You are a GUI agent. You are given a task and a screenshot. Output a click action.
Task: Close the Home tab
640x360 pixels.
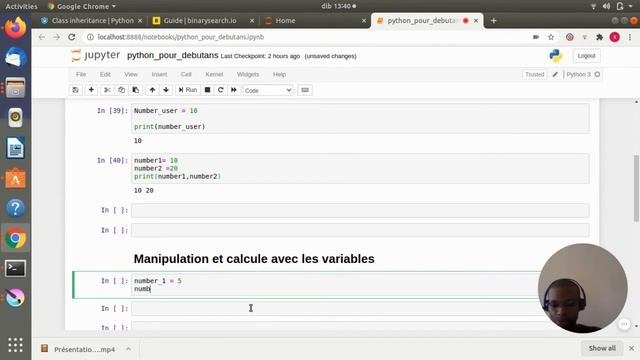(364, 20)
